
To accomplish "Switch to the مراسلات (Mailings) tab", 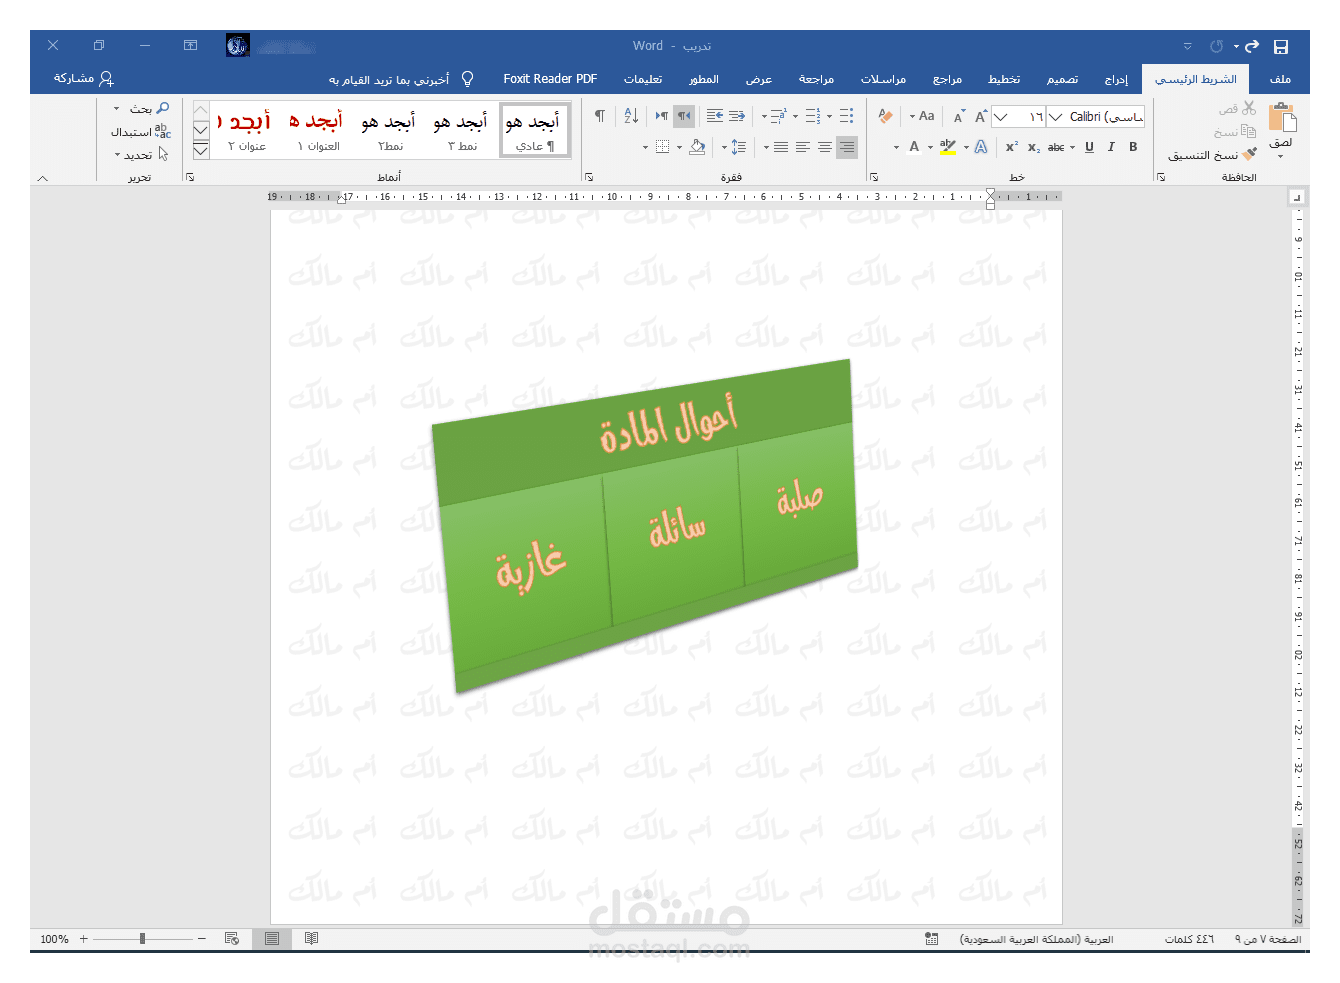I will pyautogui.click(x=883, y=79).
